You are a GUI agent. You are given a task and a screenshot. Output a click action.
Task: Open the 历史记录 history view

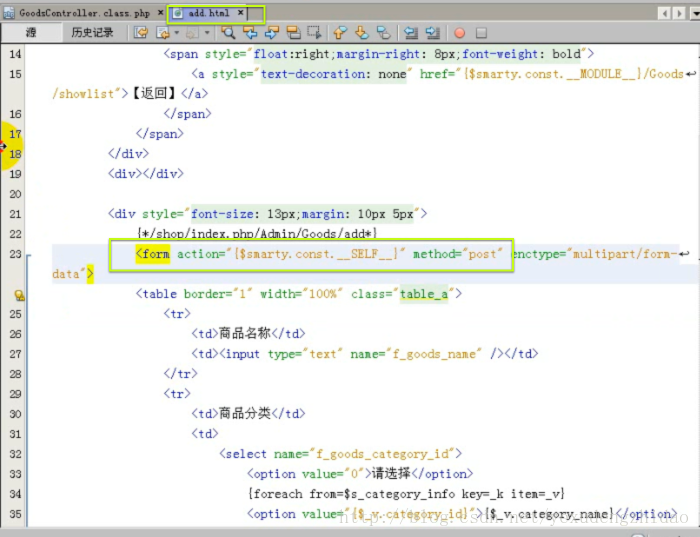[92, 33]
